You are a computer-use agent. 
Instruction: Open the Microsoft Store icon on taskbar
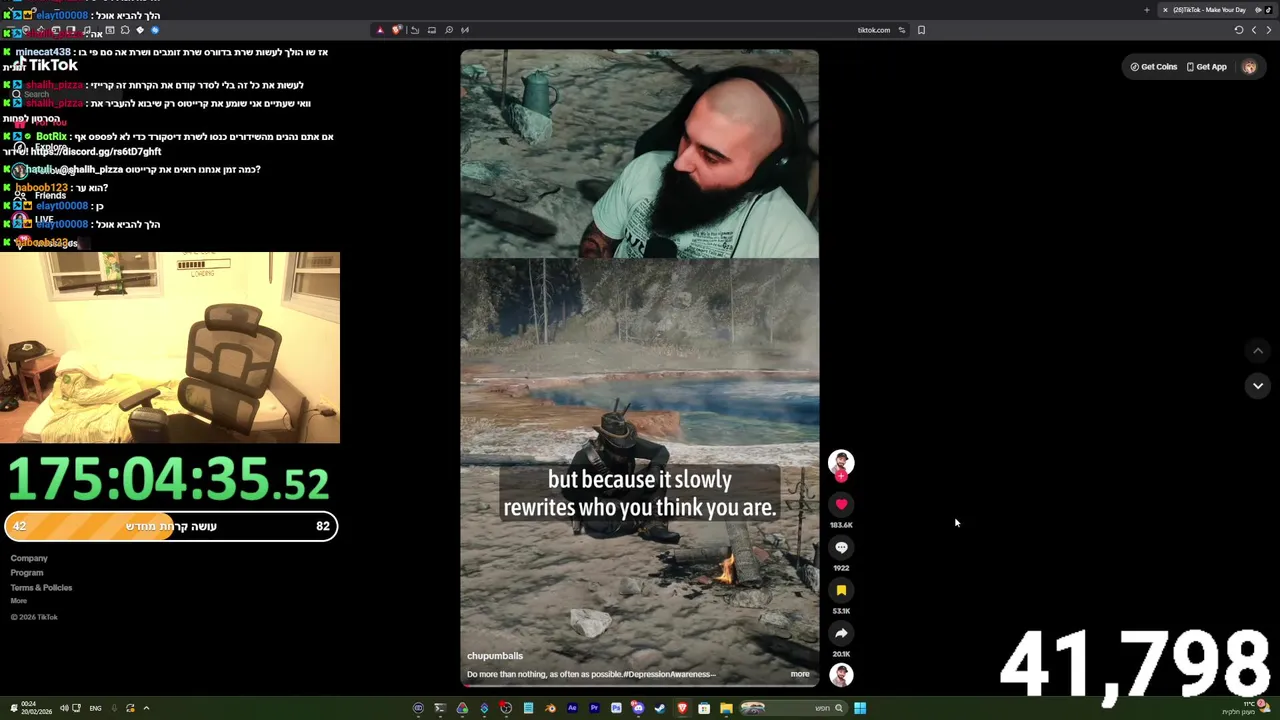coord(704,709)
